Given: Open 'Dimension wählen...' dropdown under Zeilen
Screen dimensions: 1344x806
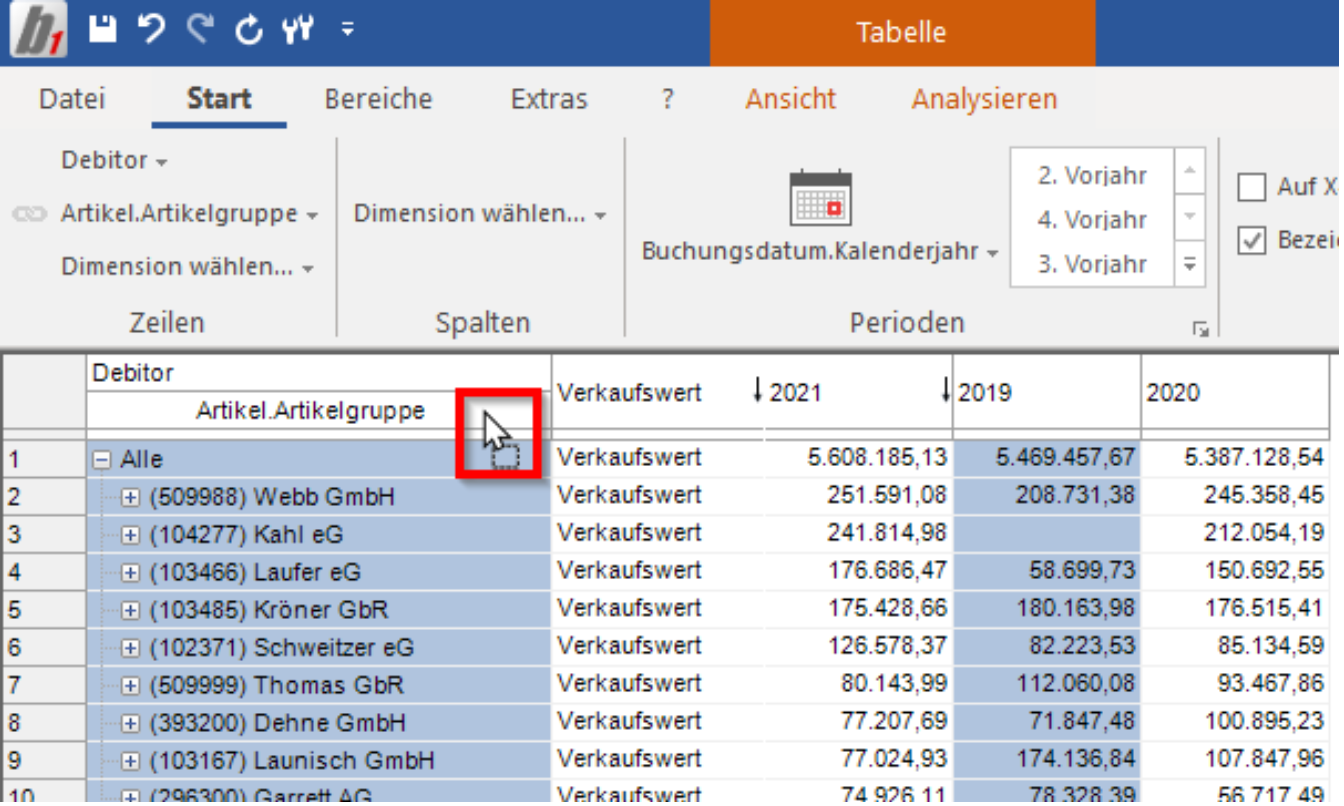Looking at the screenshot, I should pos(187,267).
